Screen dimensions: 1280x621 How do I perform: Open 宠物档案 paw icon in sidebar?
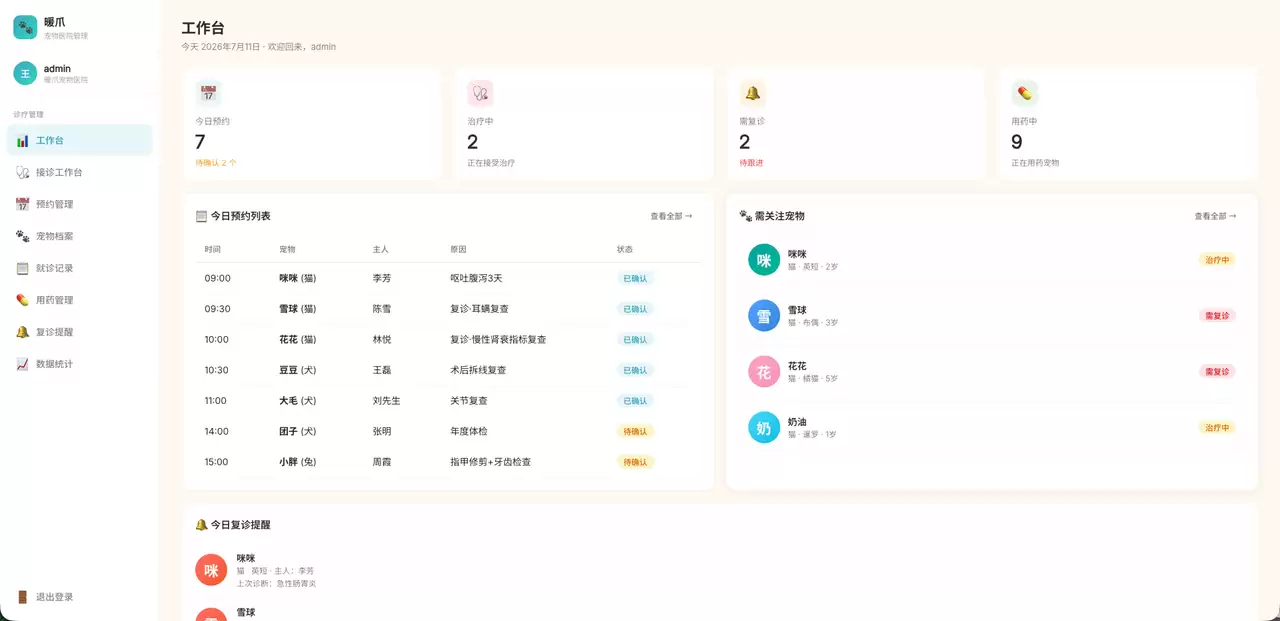point(22,236)
